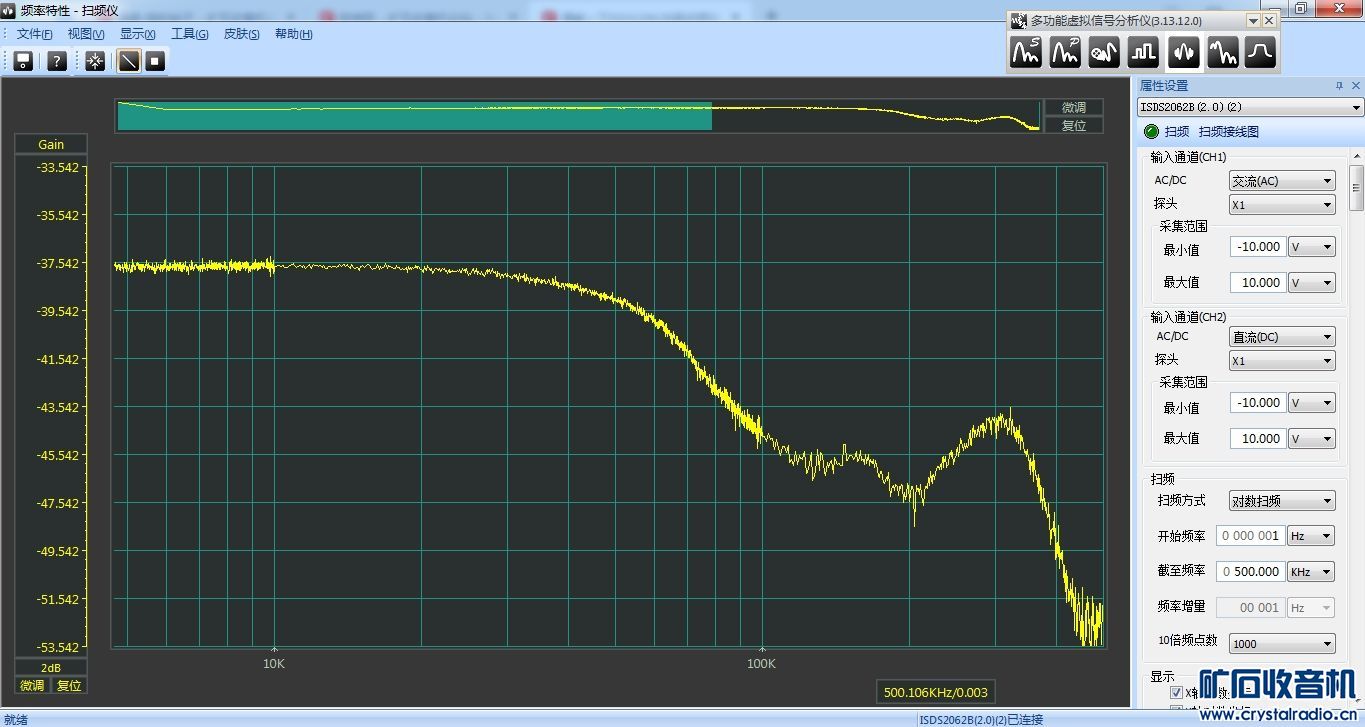Viewport: 1365px width, 727px height.
Task: Open the 工具(G) menu
Action: pos(189,34)
